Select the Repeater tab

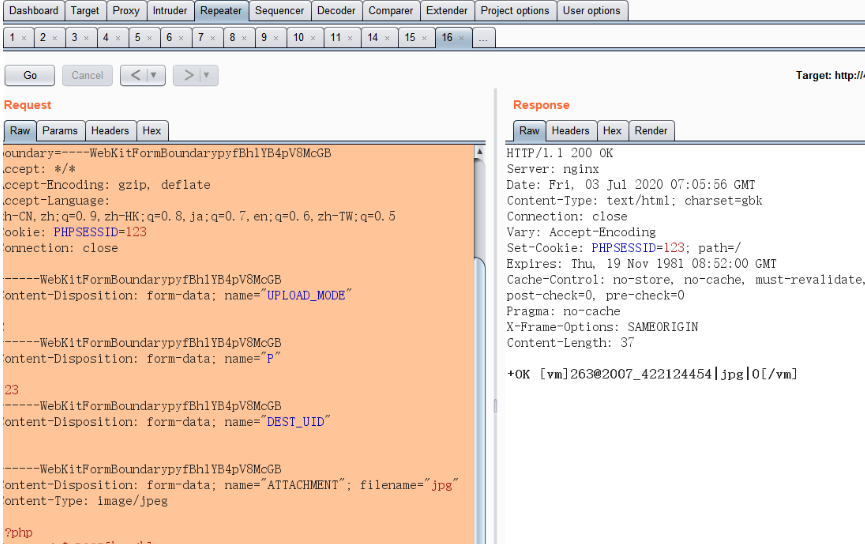[x=221, y=10]
